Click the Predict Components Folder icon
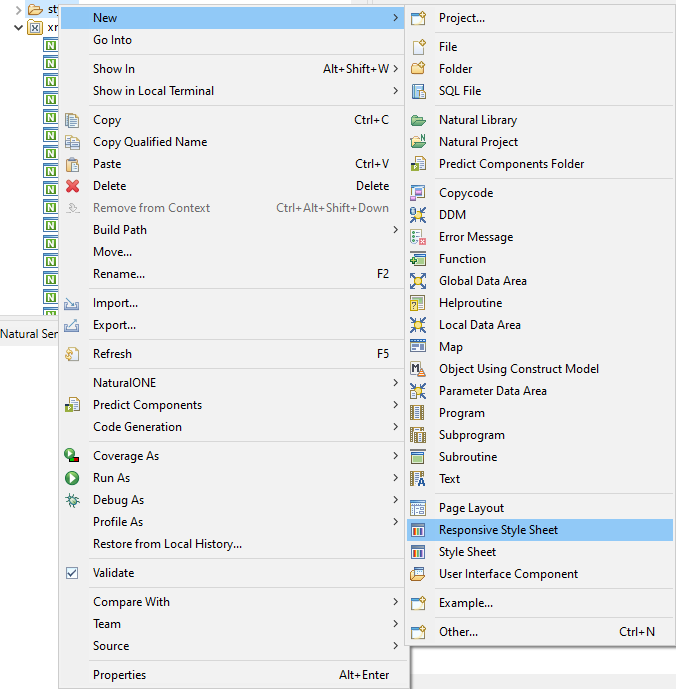The image size is (676, 689). click(x=418, y=164)
